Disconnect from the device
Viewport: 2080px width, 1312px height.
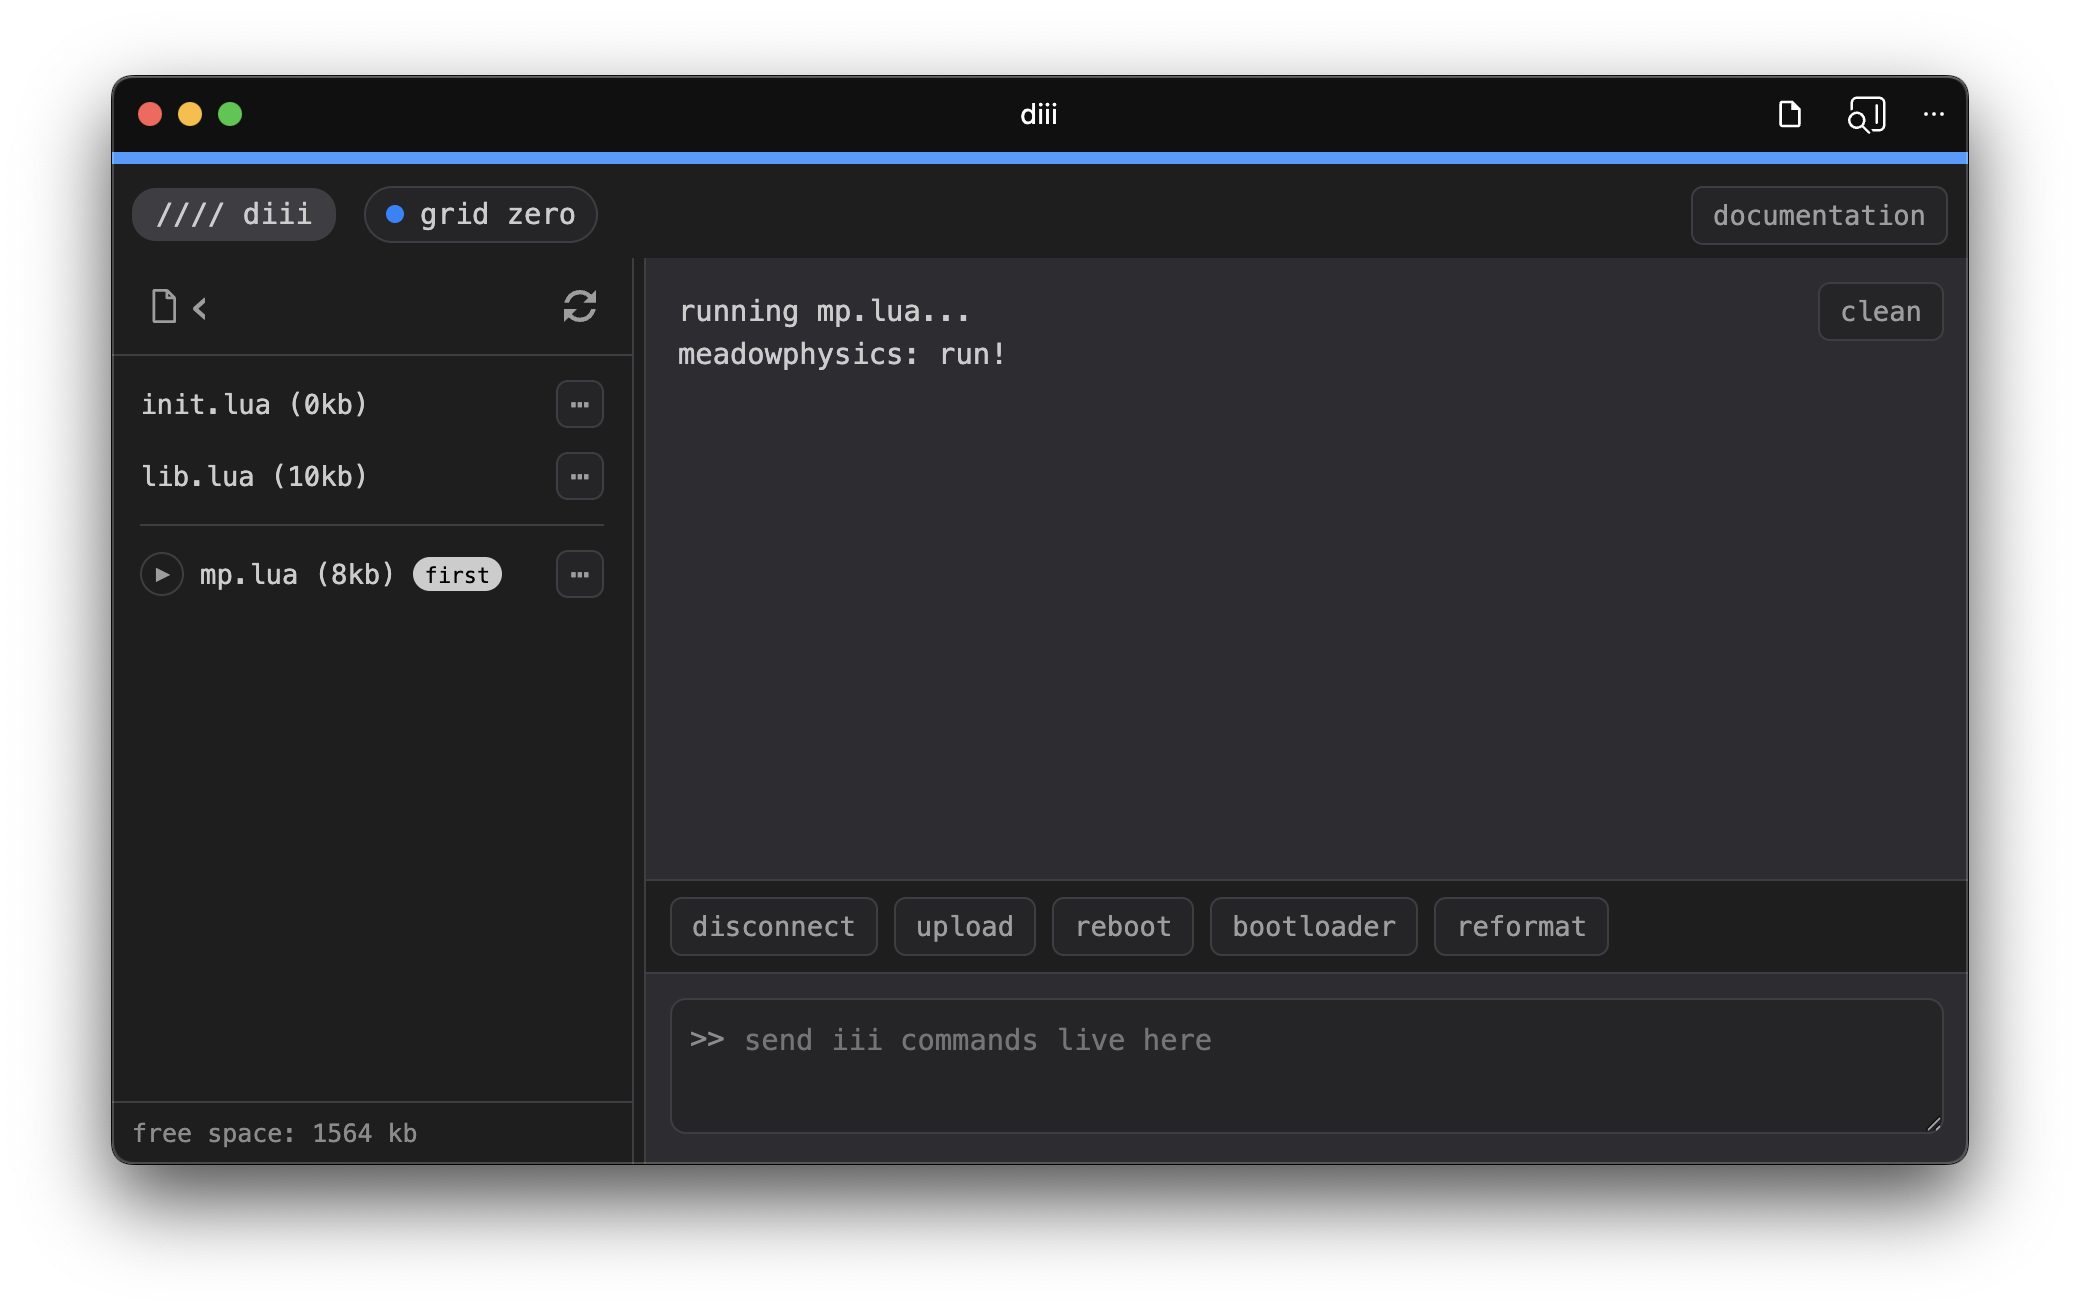(x=774, y=926)
